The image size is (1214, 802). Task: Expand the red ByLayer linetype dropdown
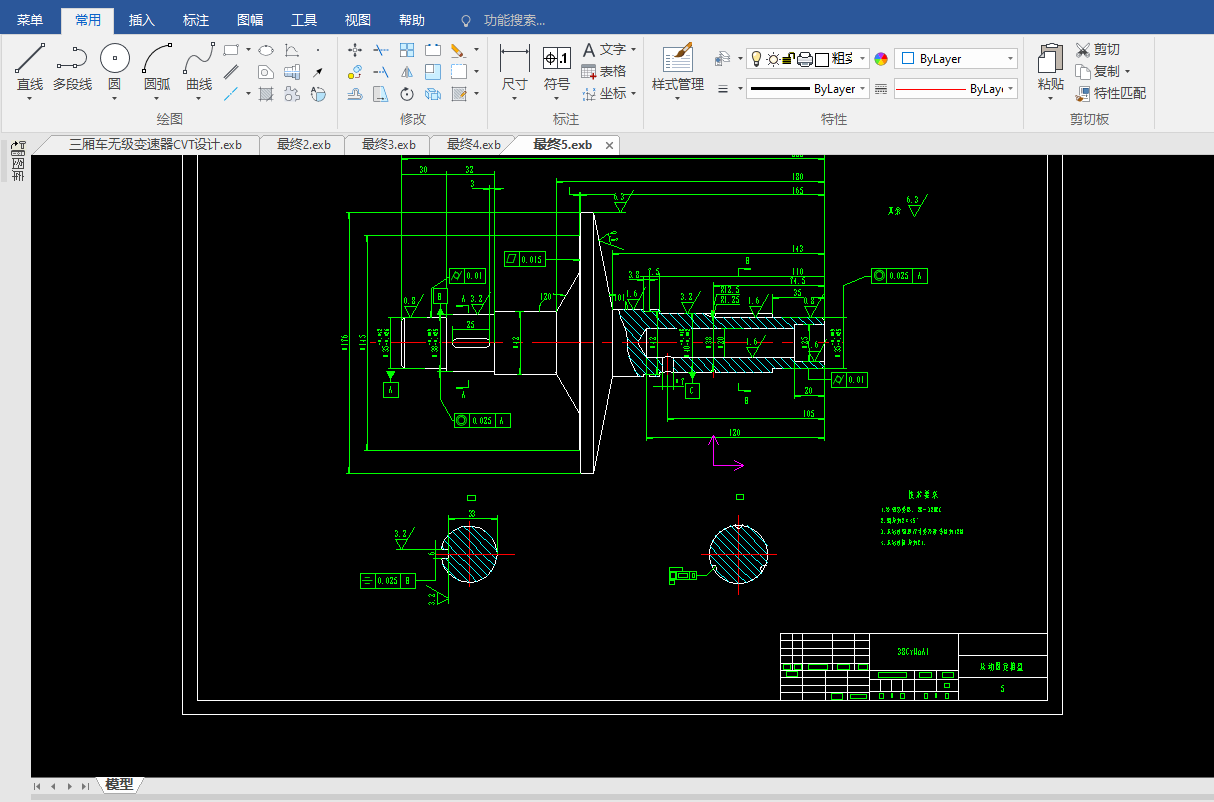(956, 89)
